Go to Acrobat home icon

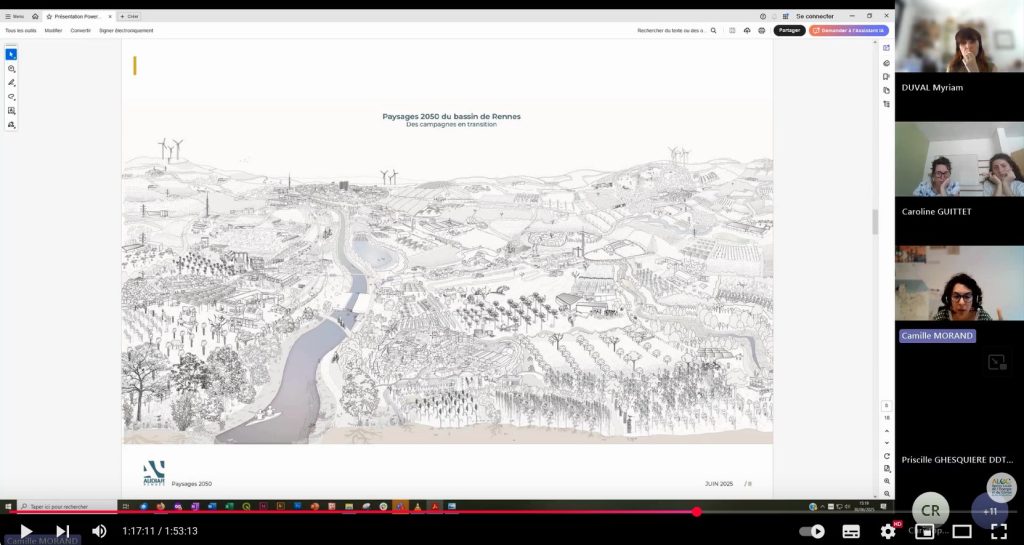[35, 16]
